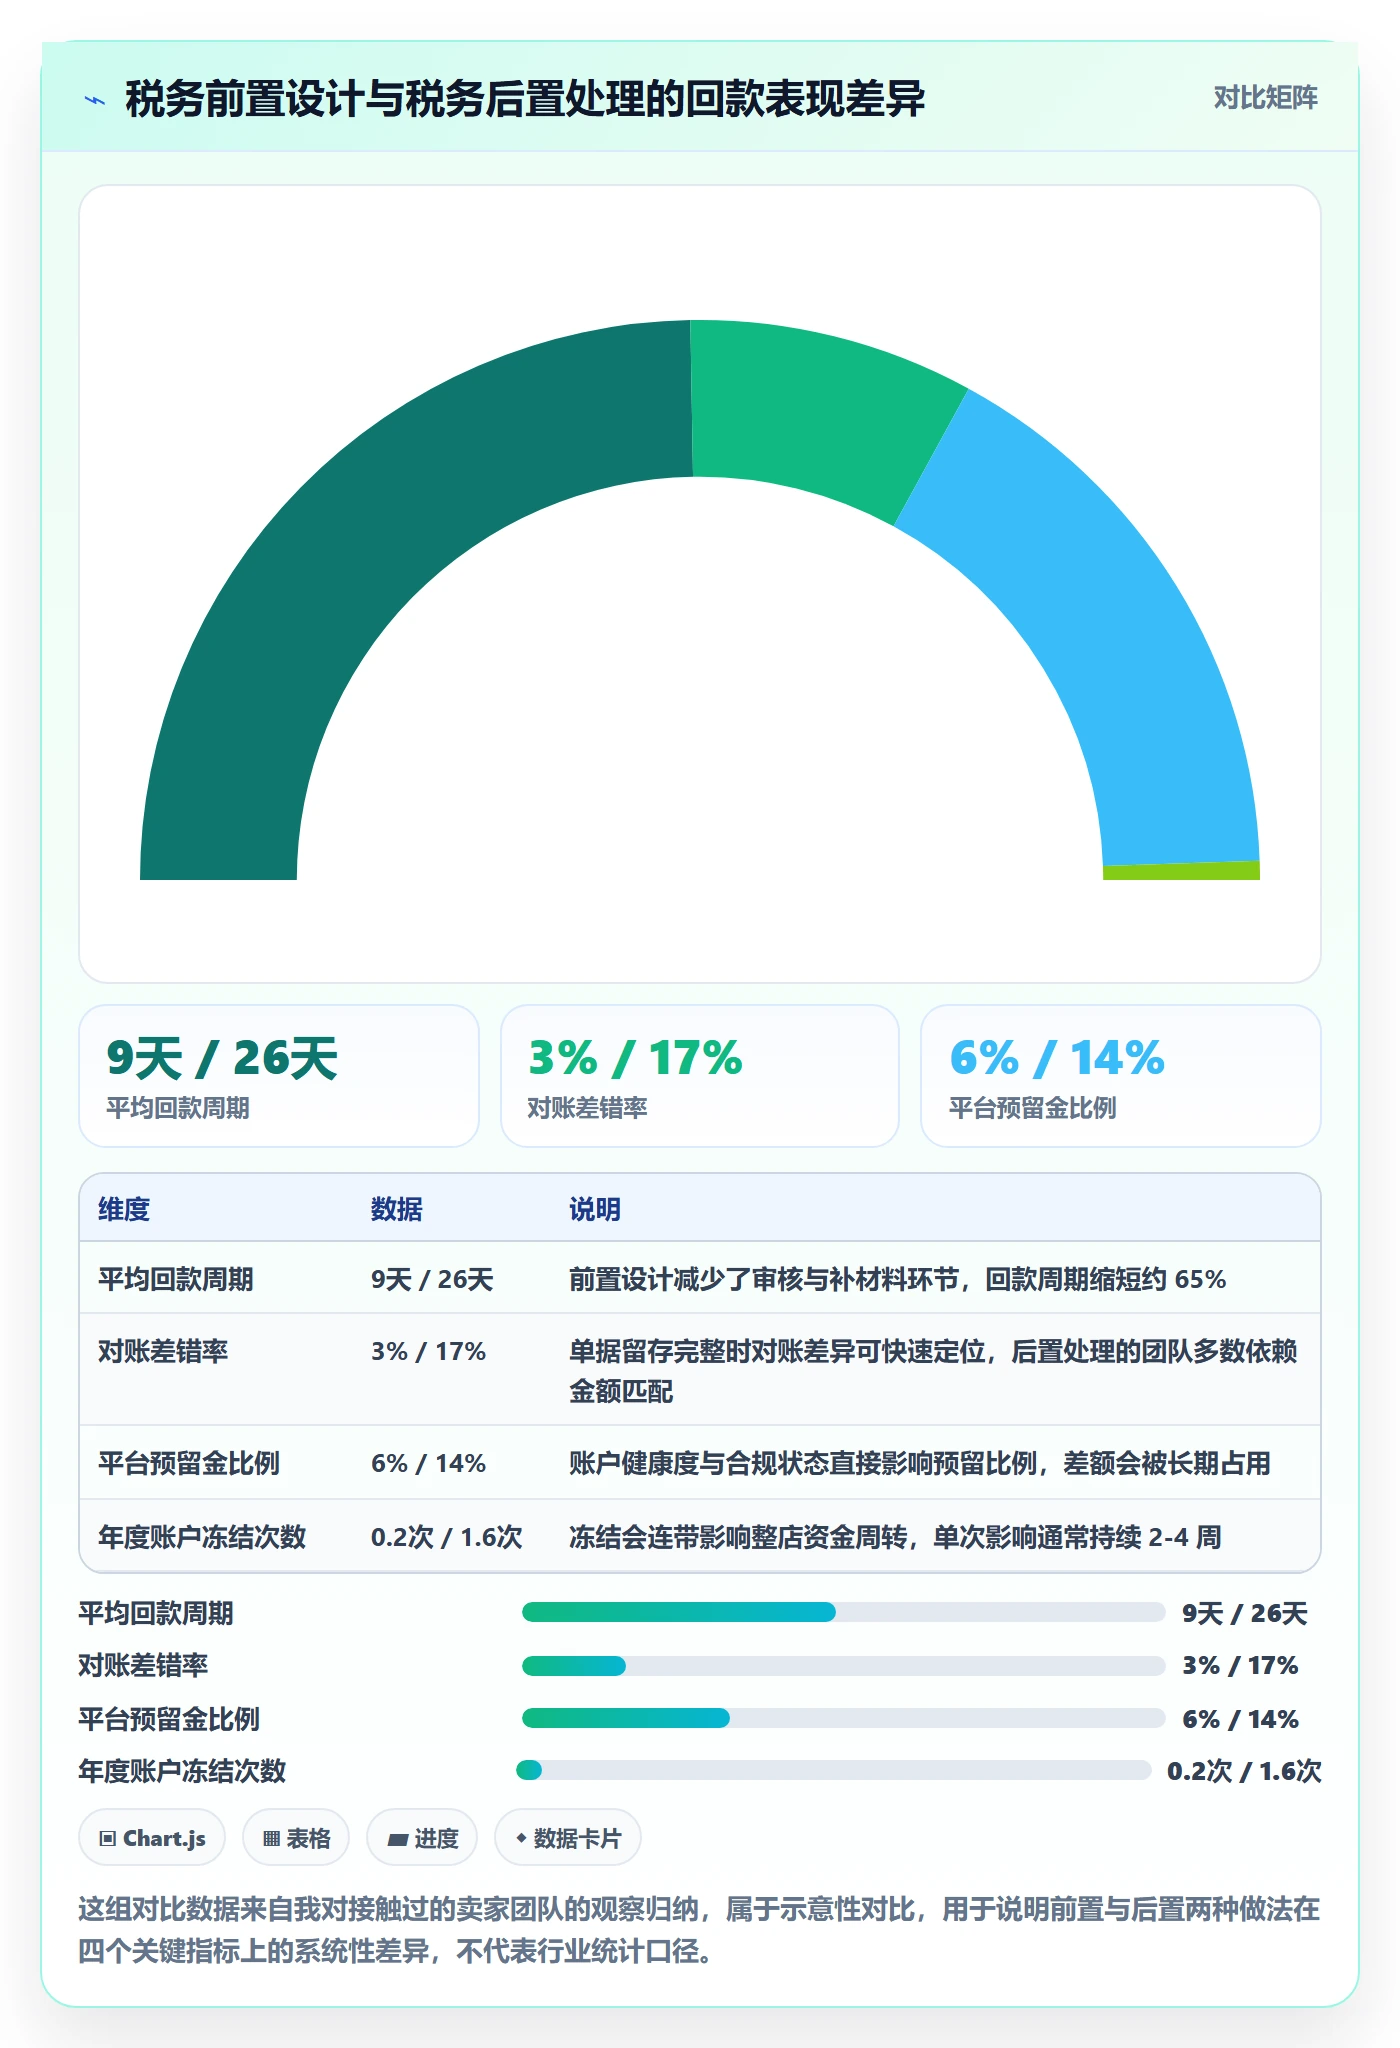
Task: Click table value 0.2次 / 1.6次
Action: tap(447, 1537)
